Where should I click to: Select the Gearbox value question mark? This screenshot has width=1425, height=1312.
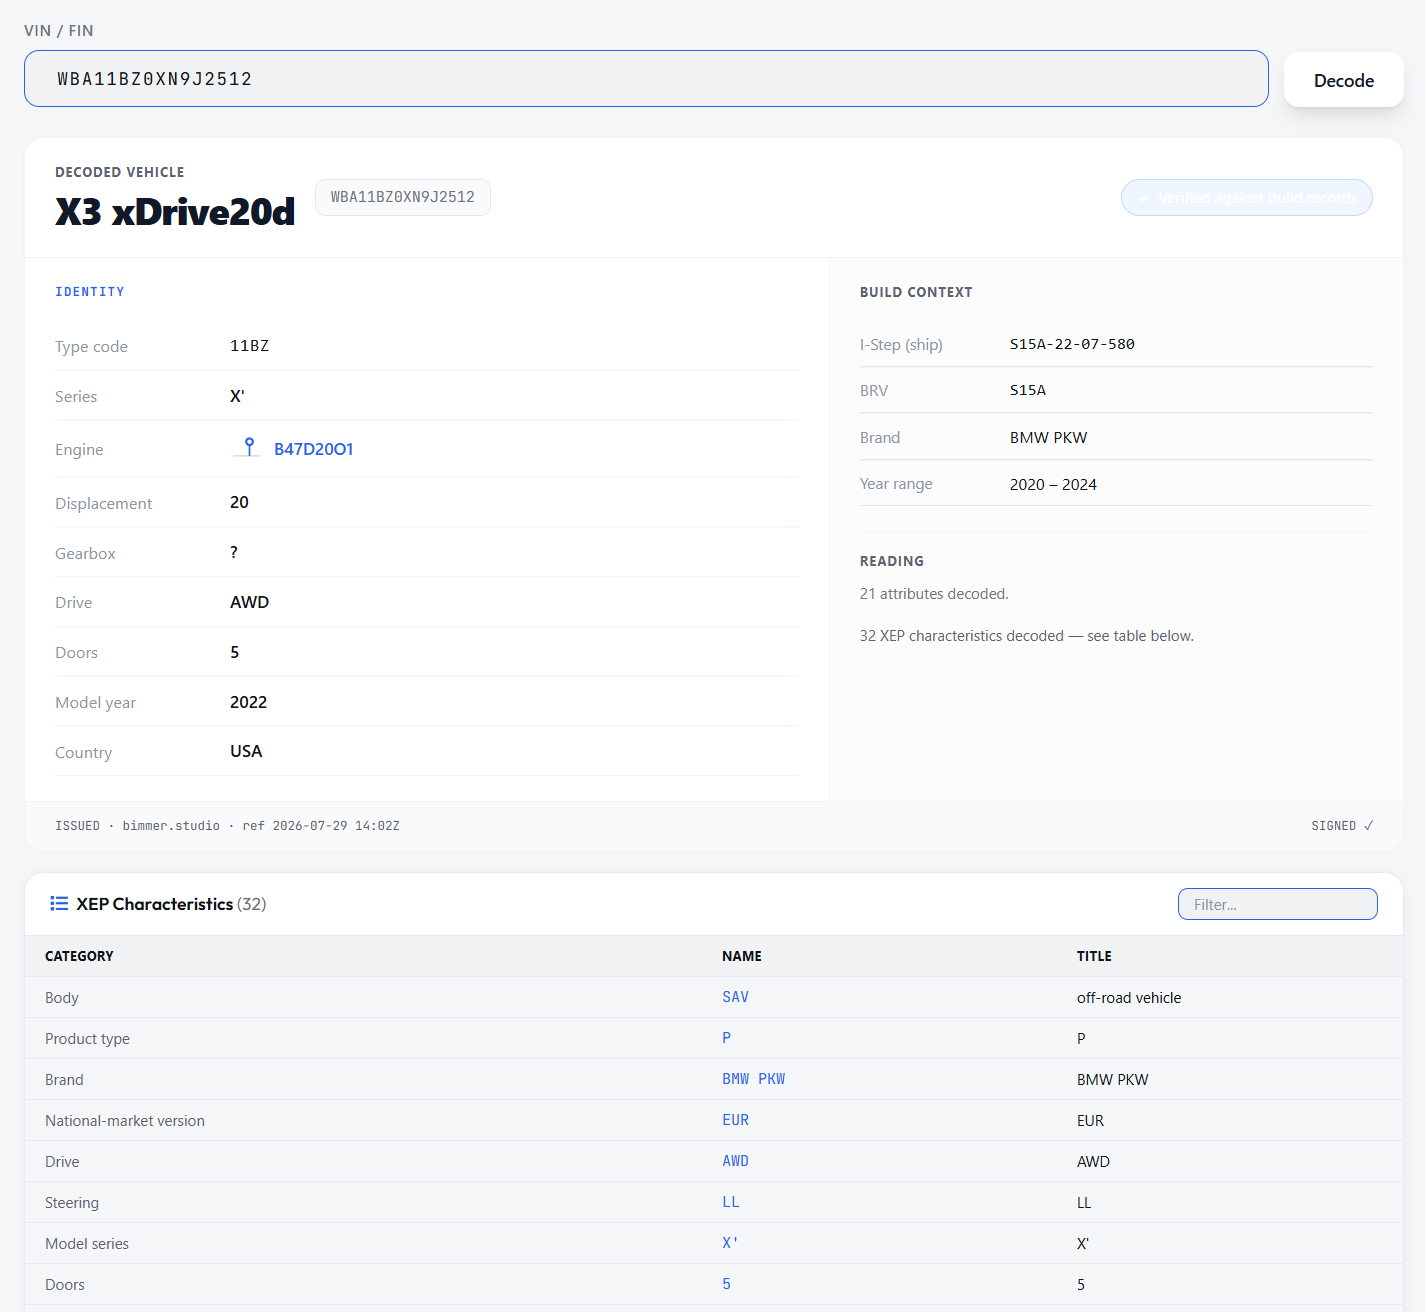(x=234, y=552)
